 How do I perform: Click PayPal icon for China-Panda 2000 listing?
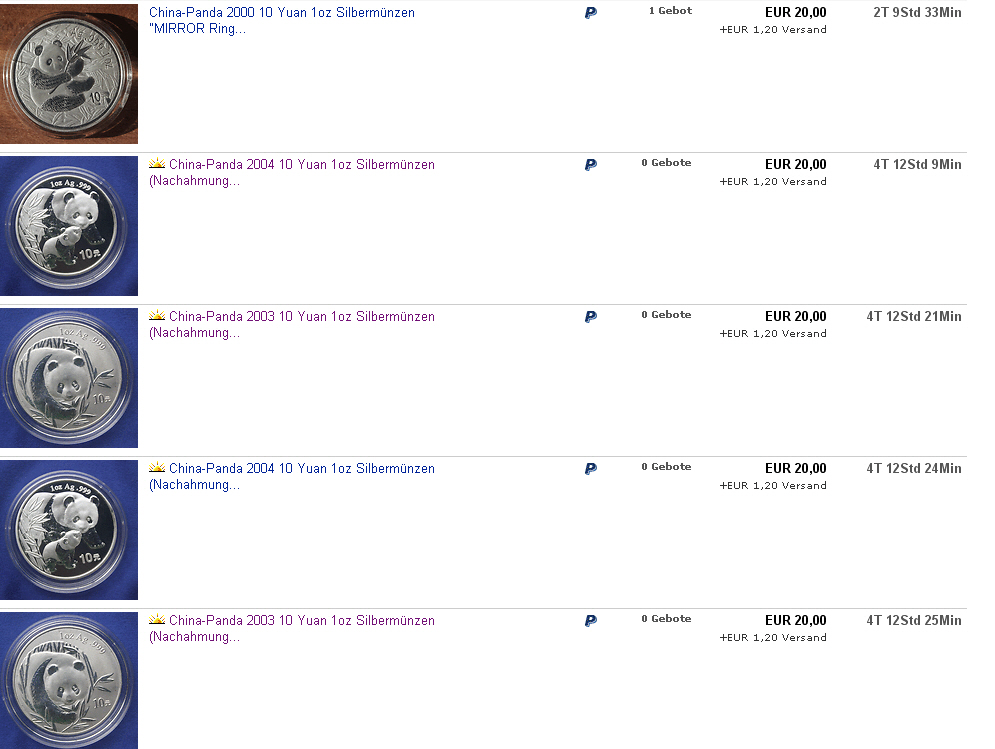coord(590,13)
